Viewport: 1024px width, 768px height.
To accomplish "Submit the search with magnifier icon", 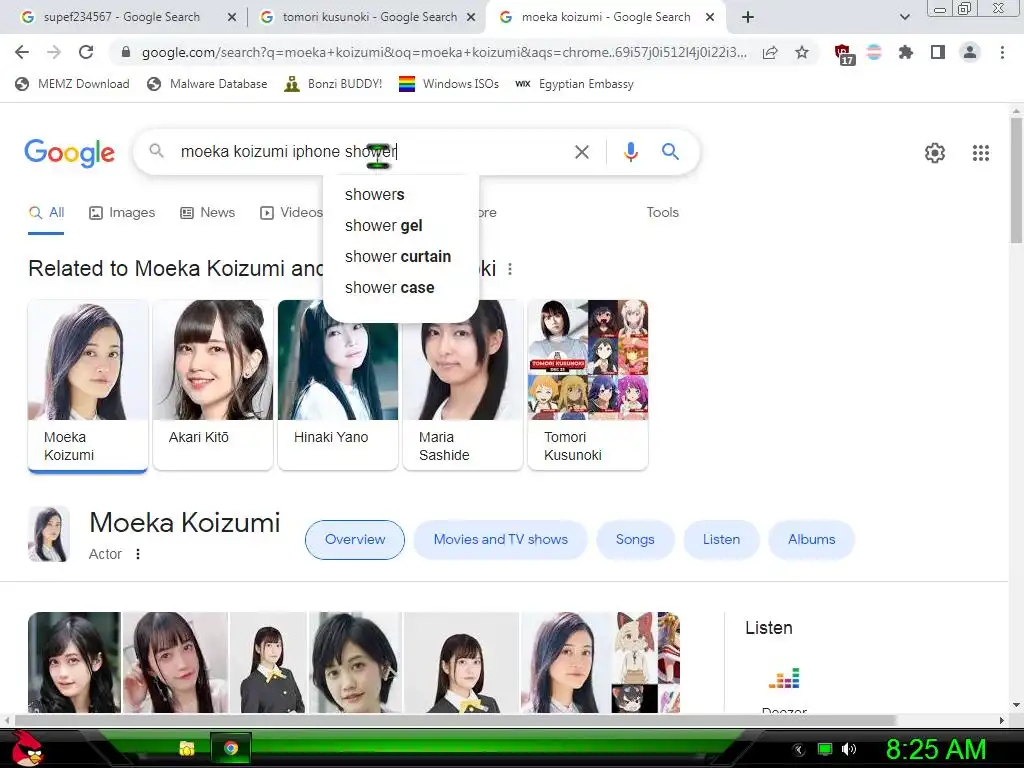I will pyautogui.click(x=670, y=152).
